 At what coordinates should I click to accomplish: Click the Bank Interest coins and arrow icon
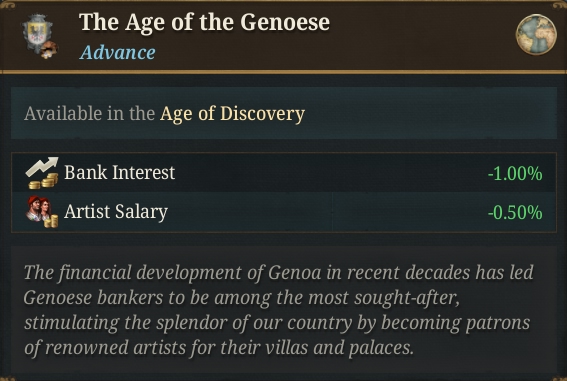coord(42,173)
